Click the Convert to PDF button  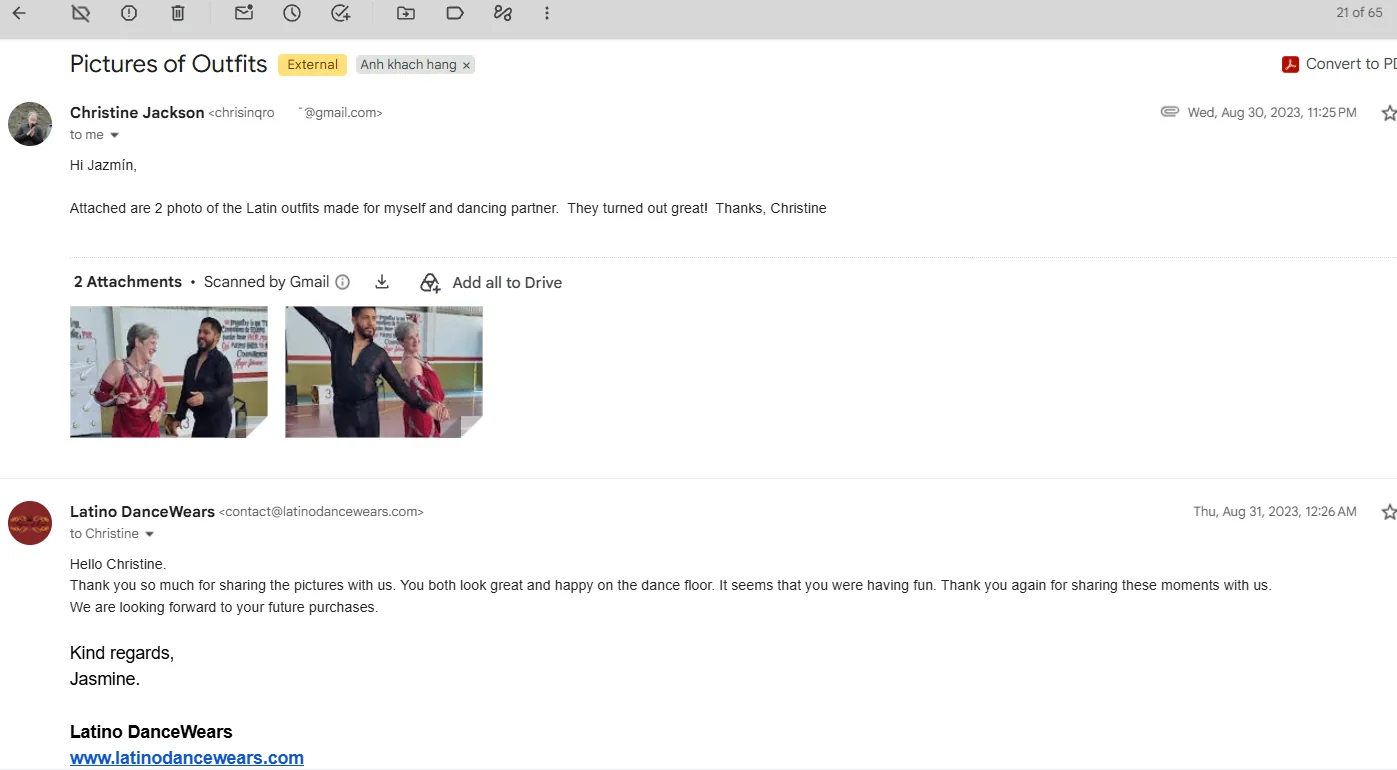click(1339, 64)
